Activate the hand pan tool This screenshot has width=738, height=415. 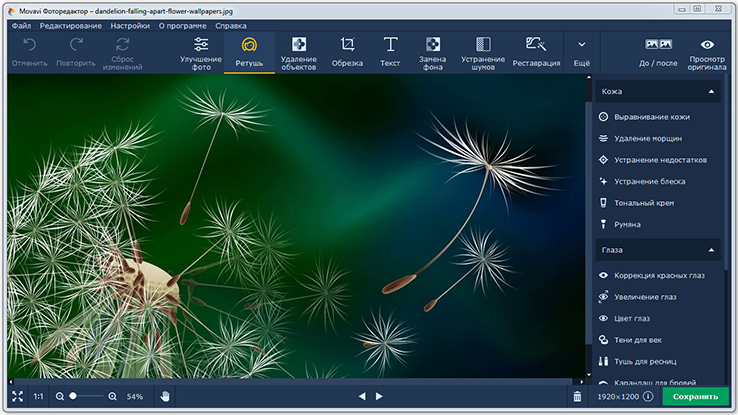pyautogui.click(x=166, y=397)
